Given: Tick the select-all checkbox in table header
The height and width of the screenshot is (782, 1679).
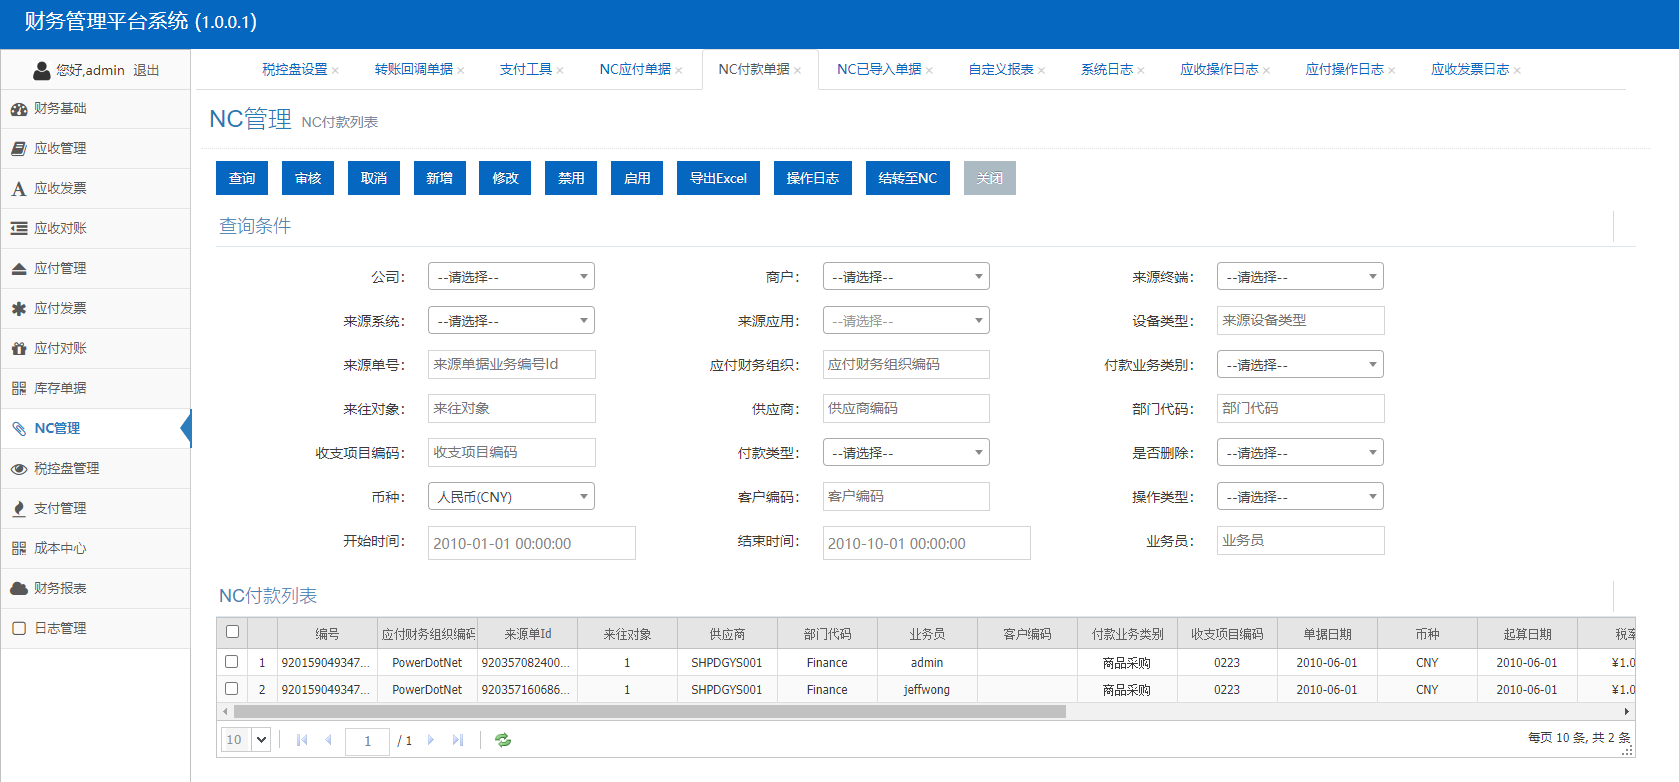Looking at the screenshot, I should (x=232, y=632).
